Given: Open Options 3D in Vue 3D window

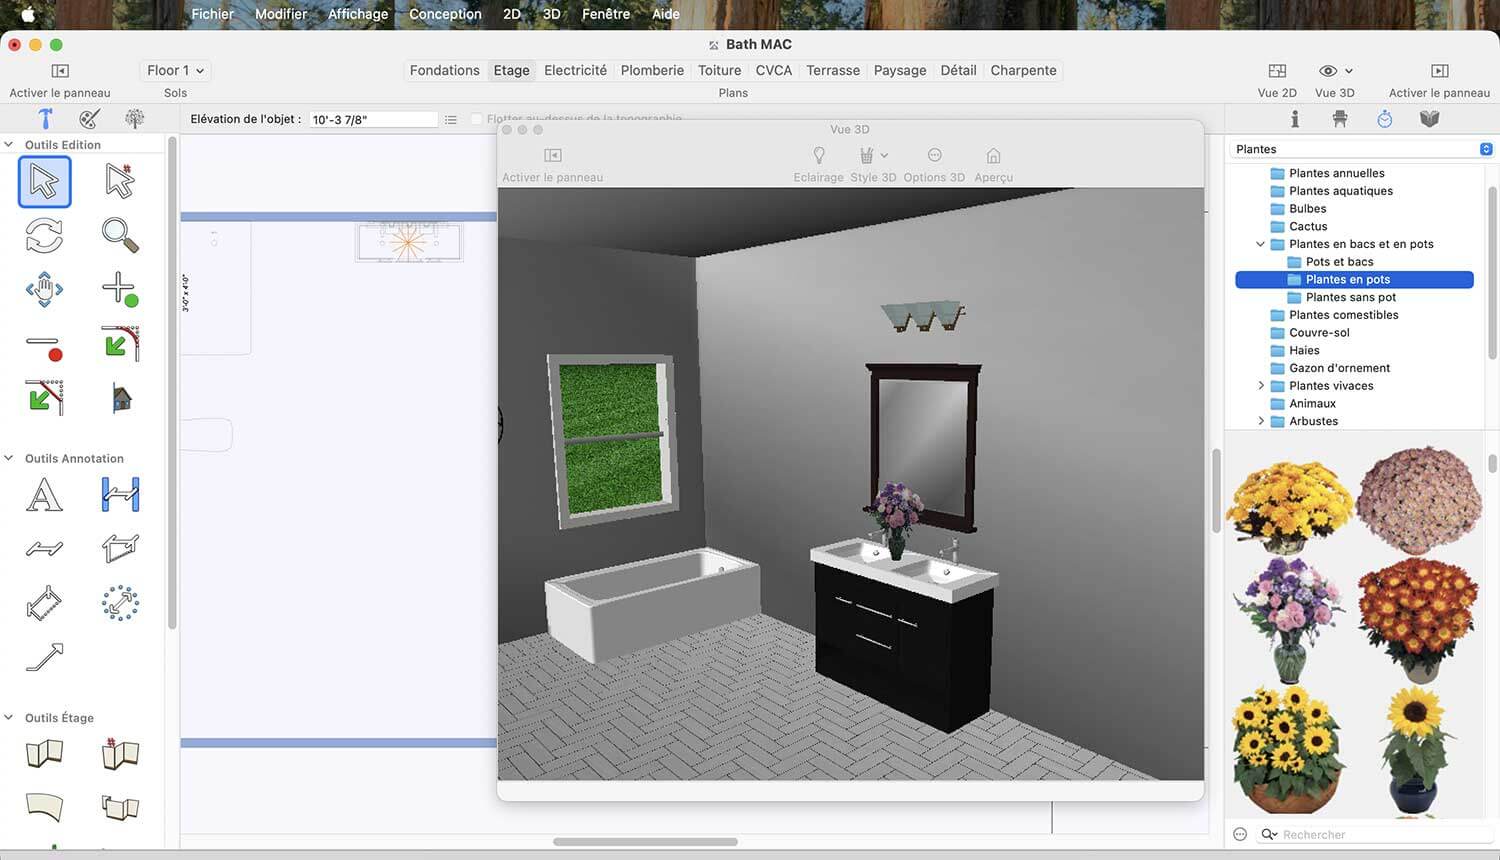Looking at the screenshot, I should (934, 164).
